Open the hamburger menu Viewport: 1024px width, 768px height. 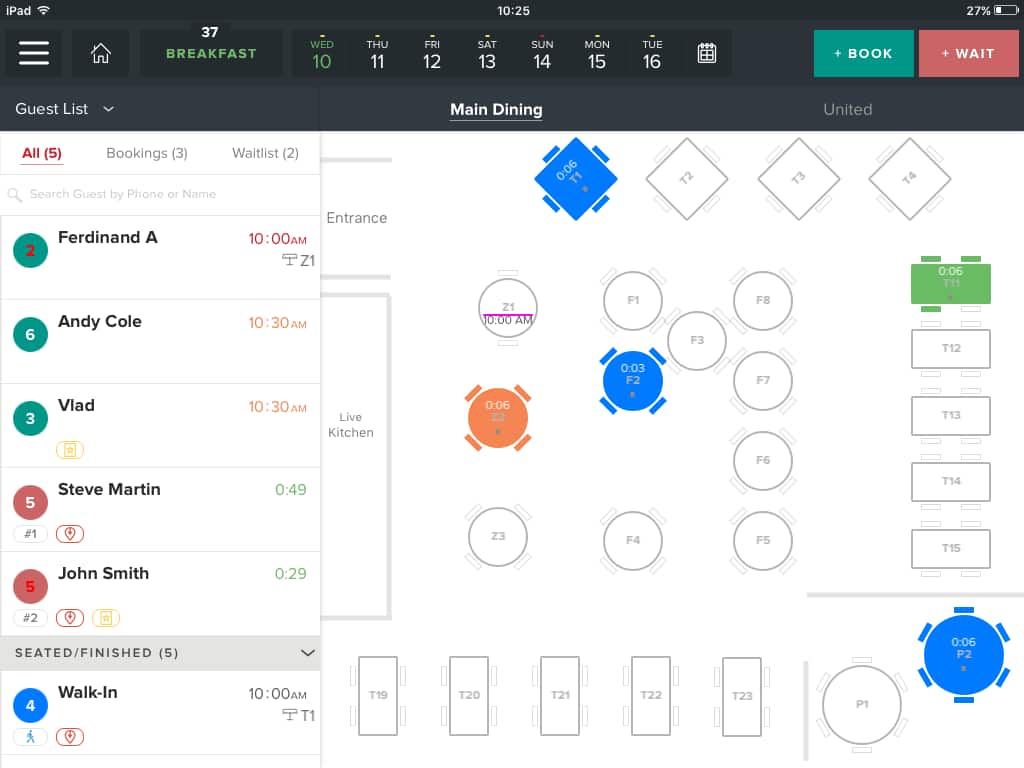(34, 54)
